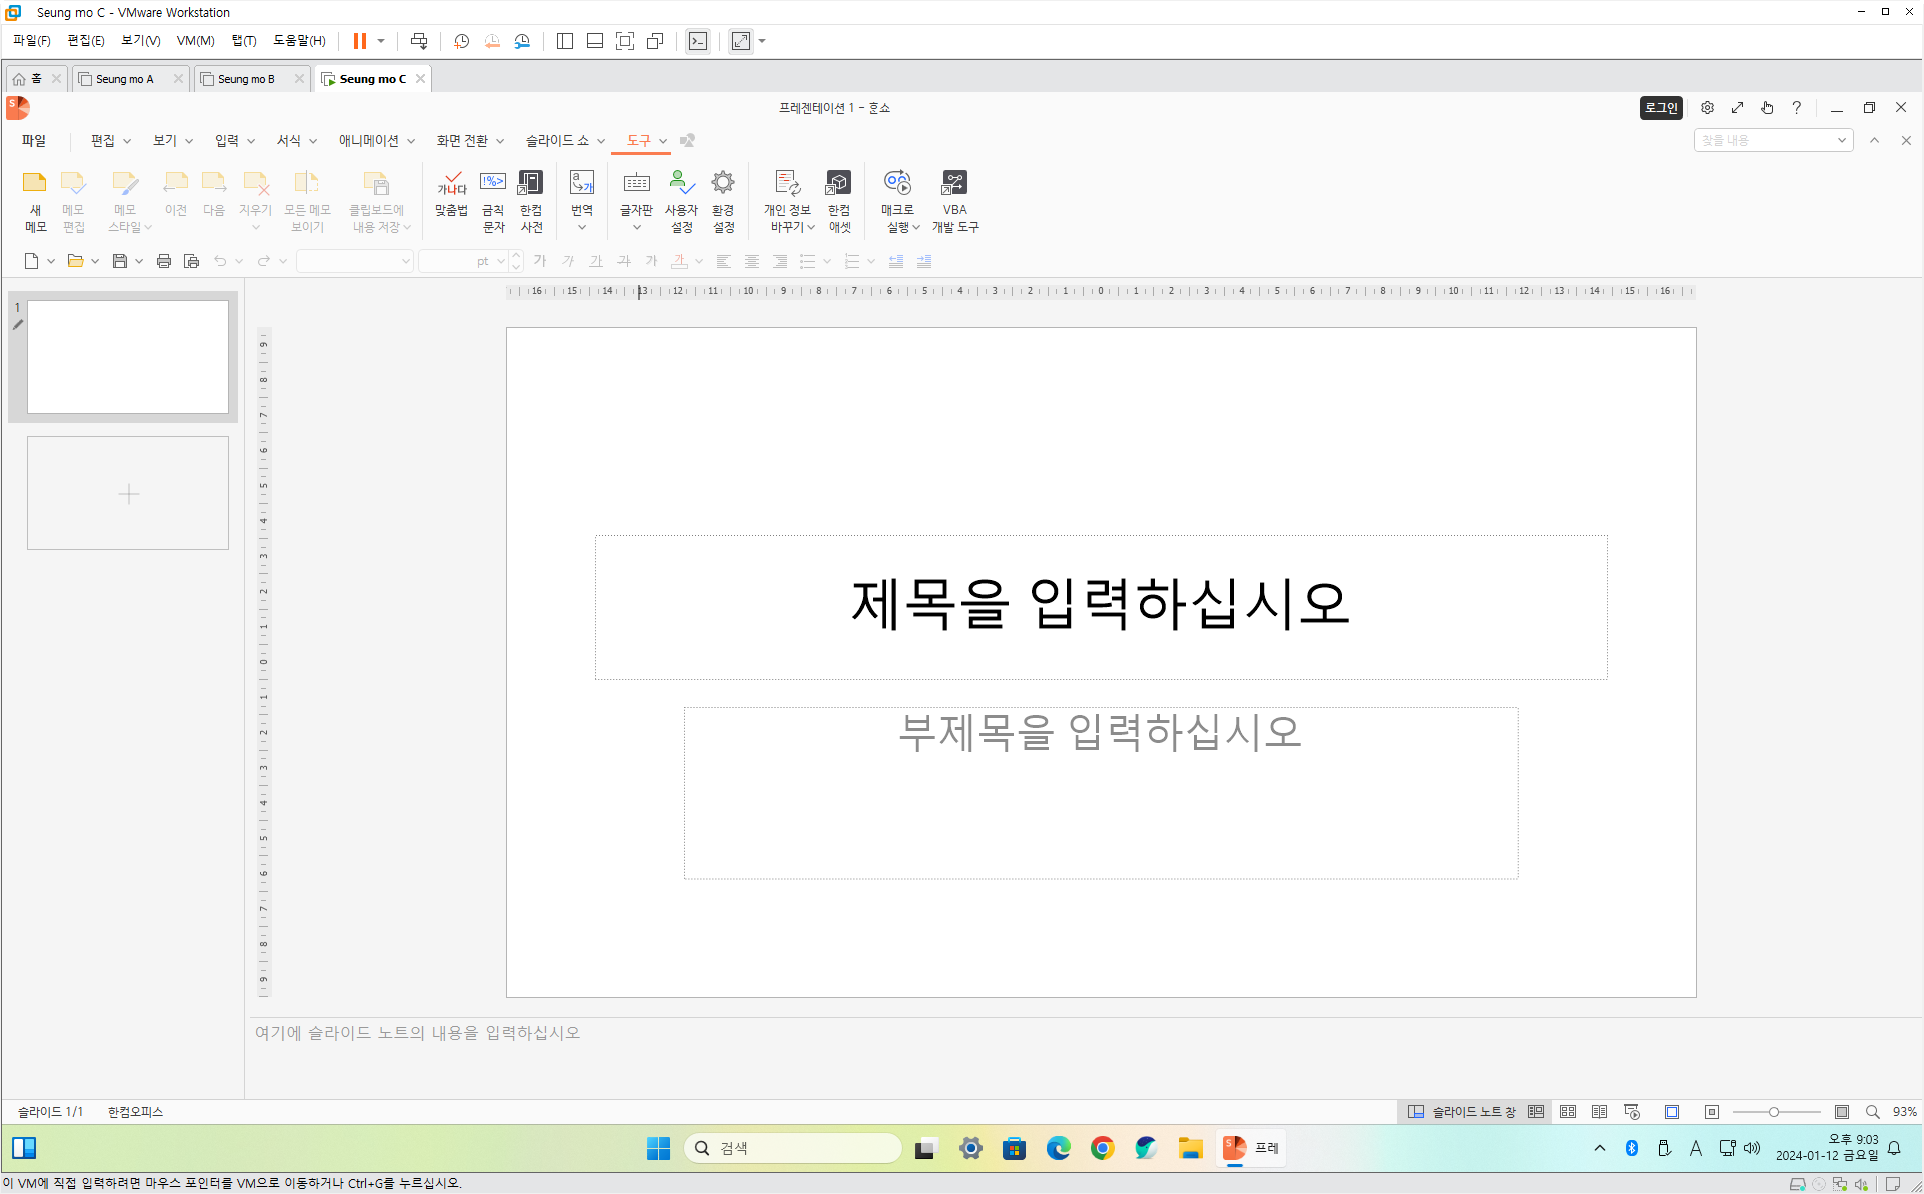Click the add new slide placeholder
The width and height of the screenshot is (1924, 1194).
click(128, 493)
